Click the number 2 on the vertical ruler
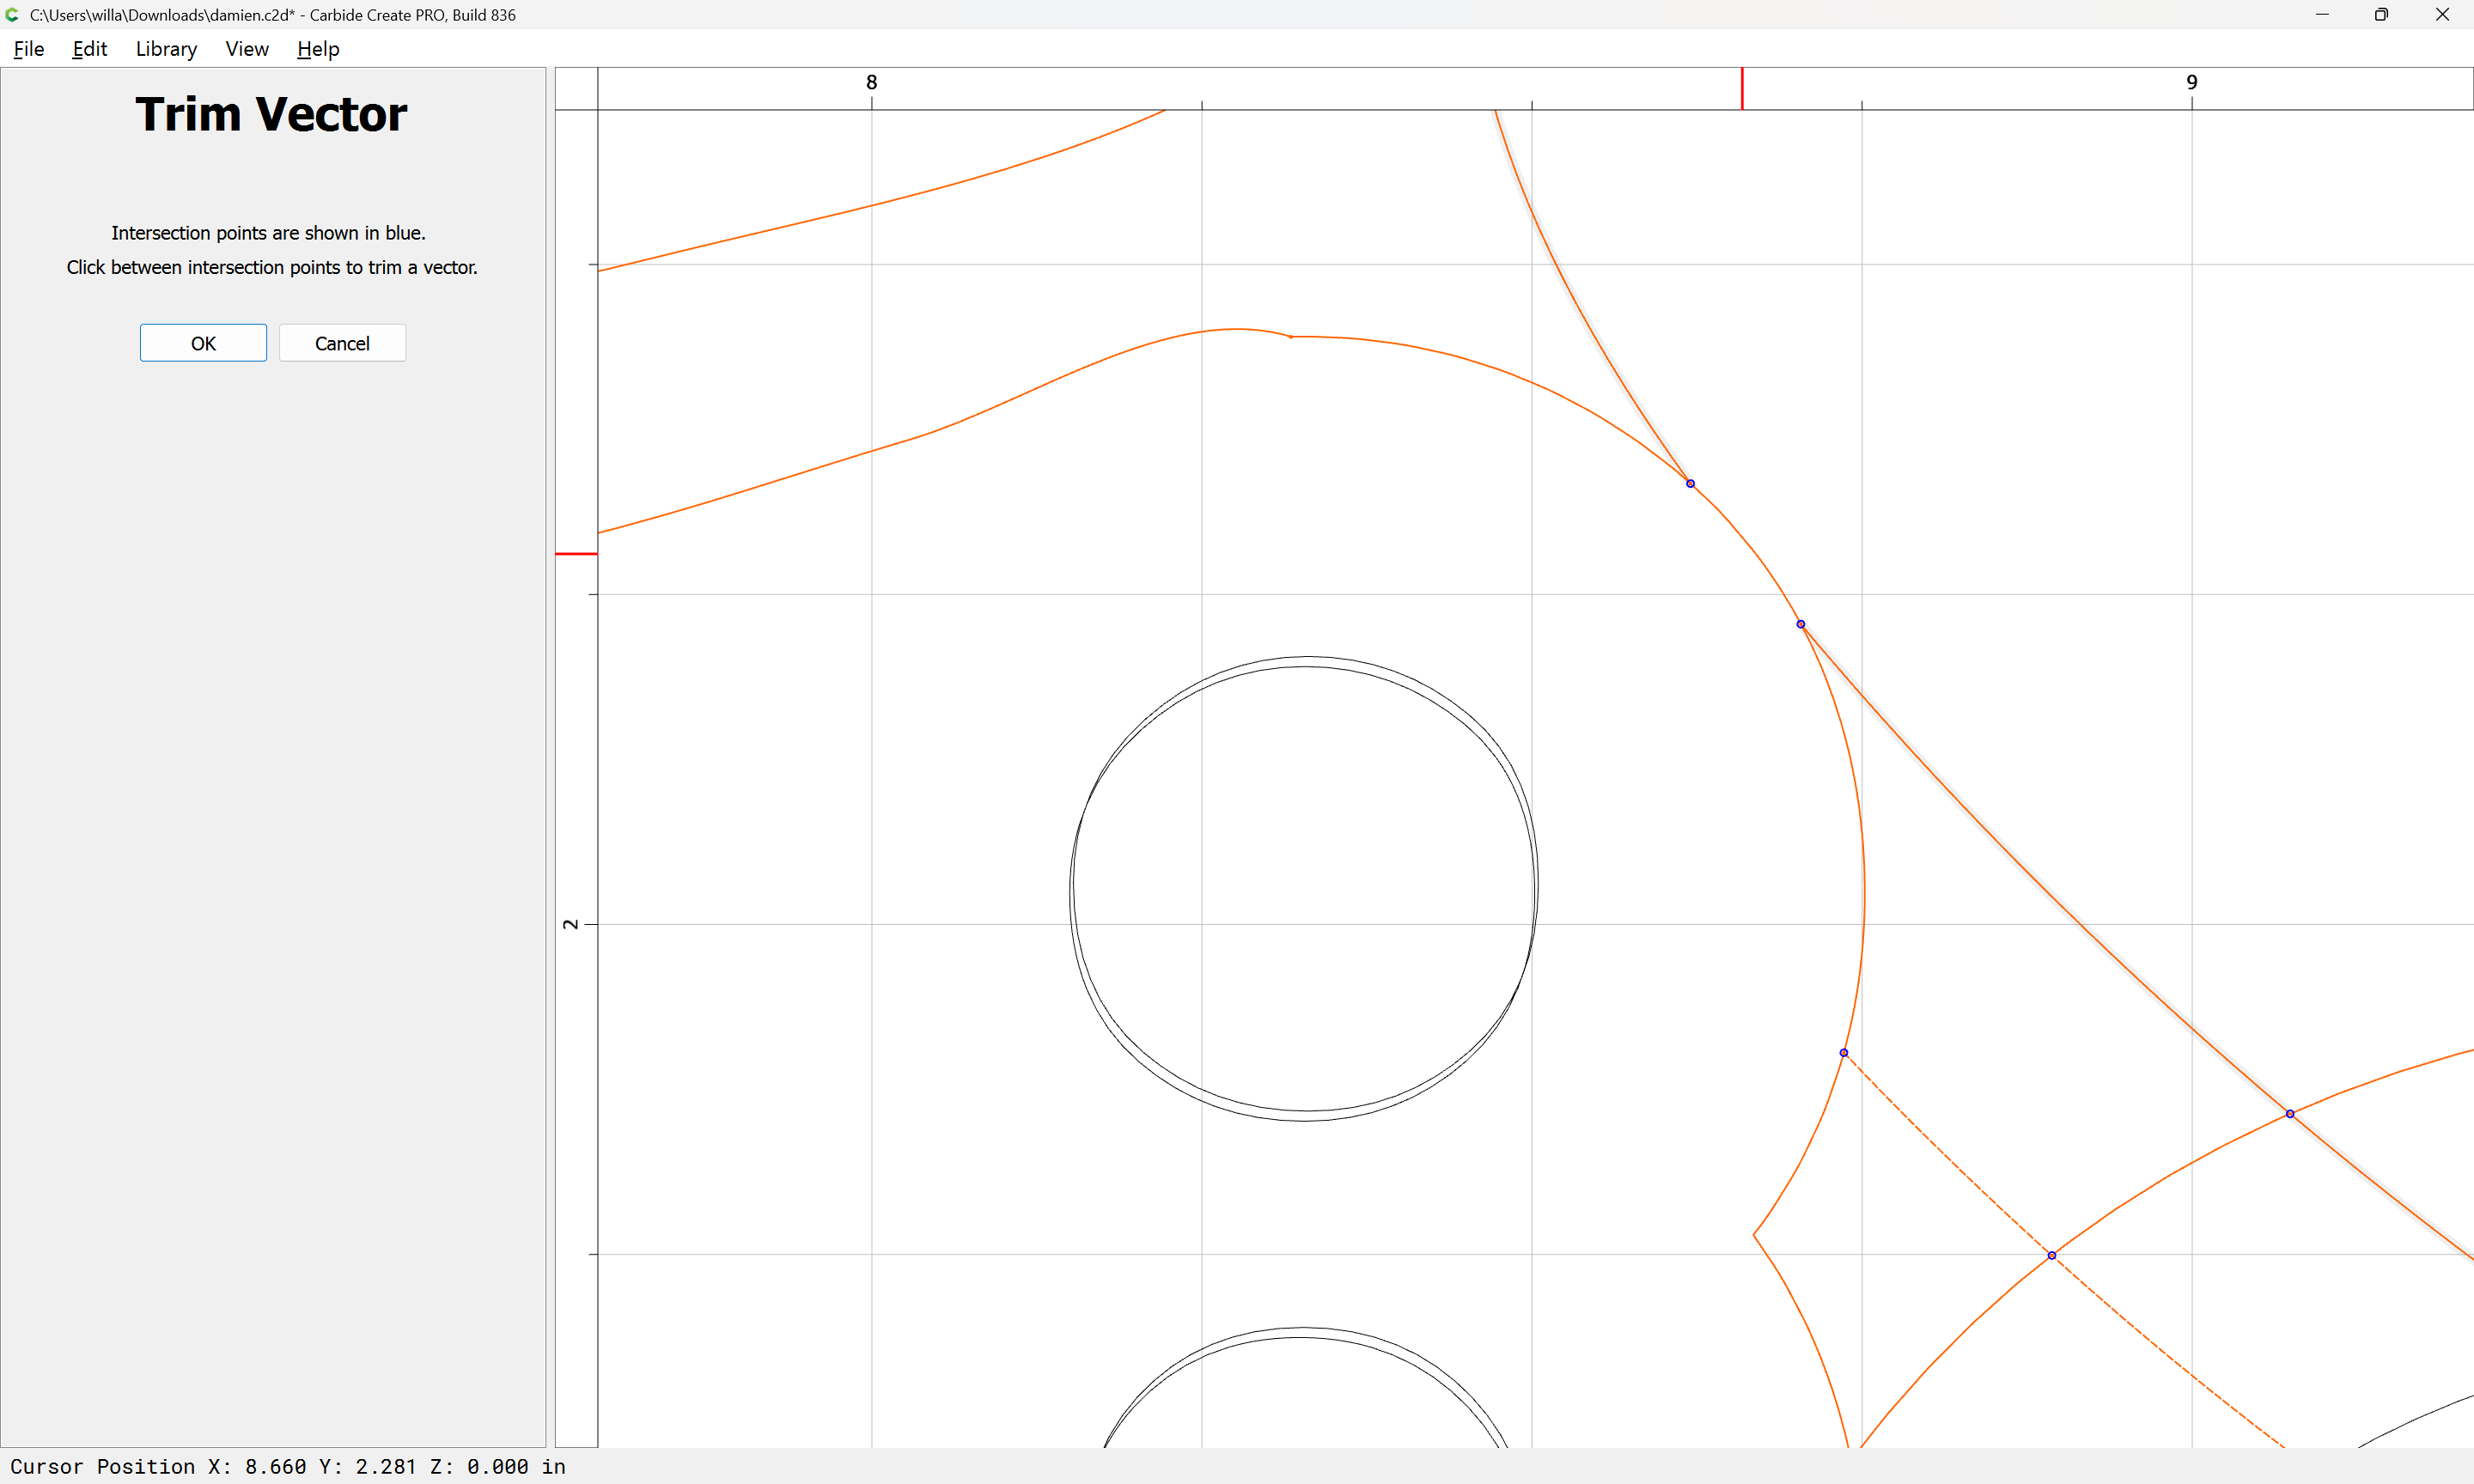 [570, 924]
